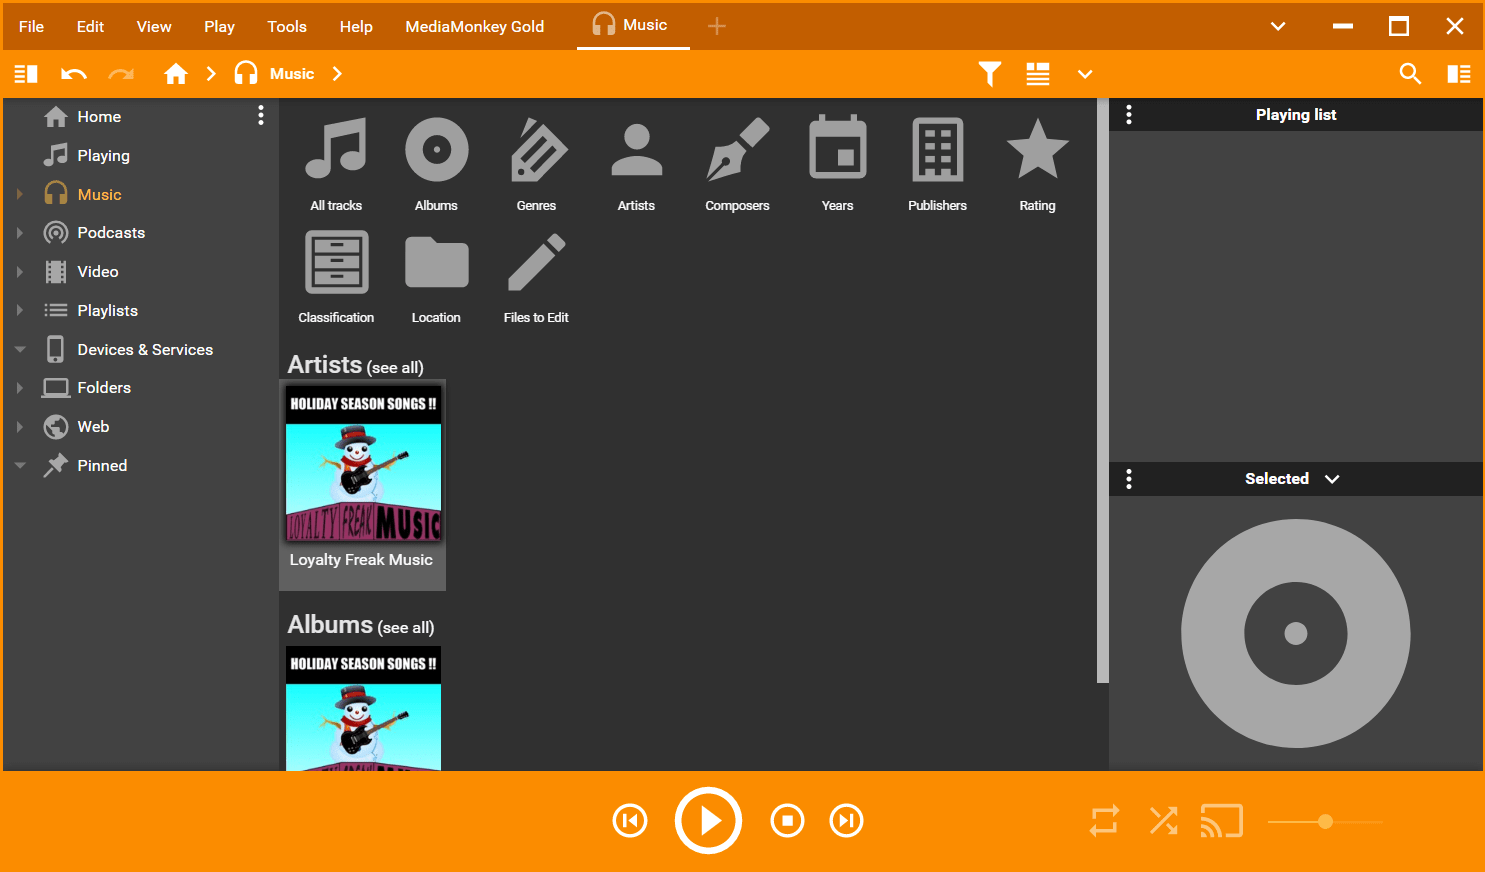This screenshot has width=1485, height=872.
Task: Select the Loyalty Freak Music artist thumbnail
Action: click(x=363, y=463)
